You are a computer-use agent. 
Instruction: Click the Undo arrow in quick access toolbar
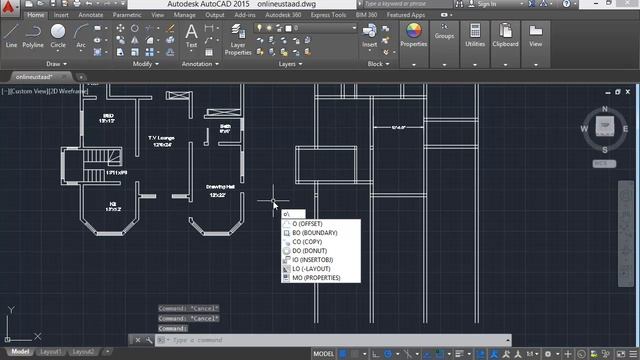[x=89, y=4]
